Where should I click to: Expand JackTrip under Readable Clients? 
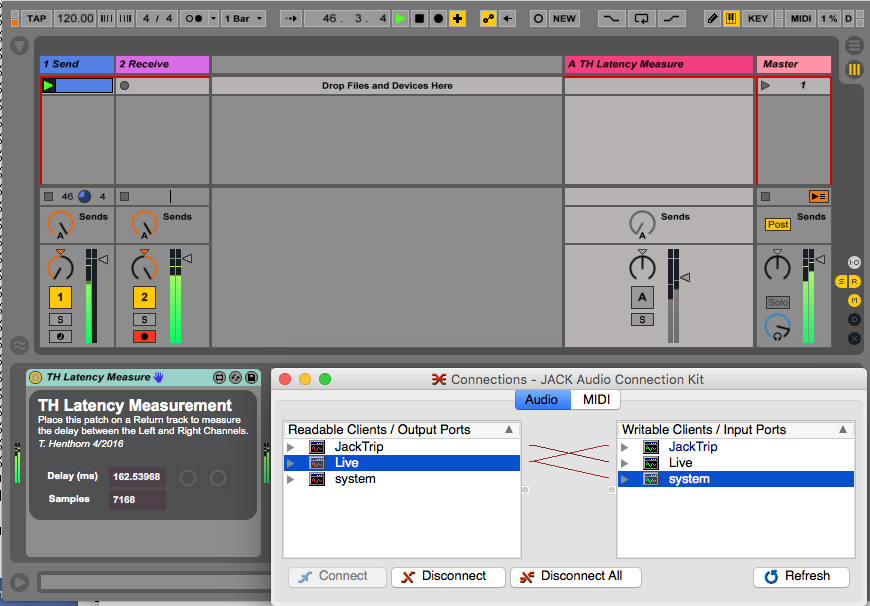click(x=291, y=447)
